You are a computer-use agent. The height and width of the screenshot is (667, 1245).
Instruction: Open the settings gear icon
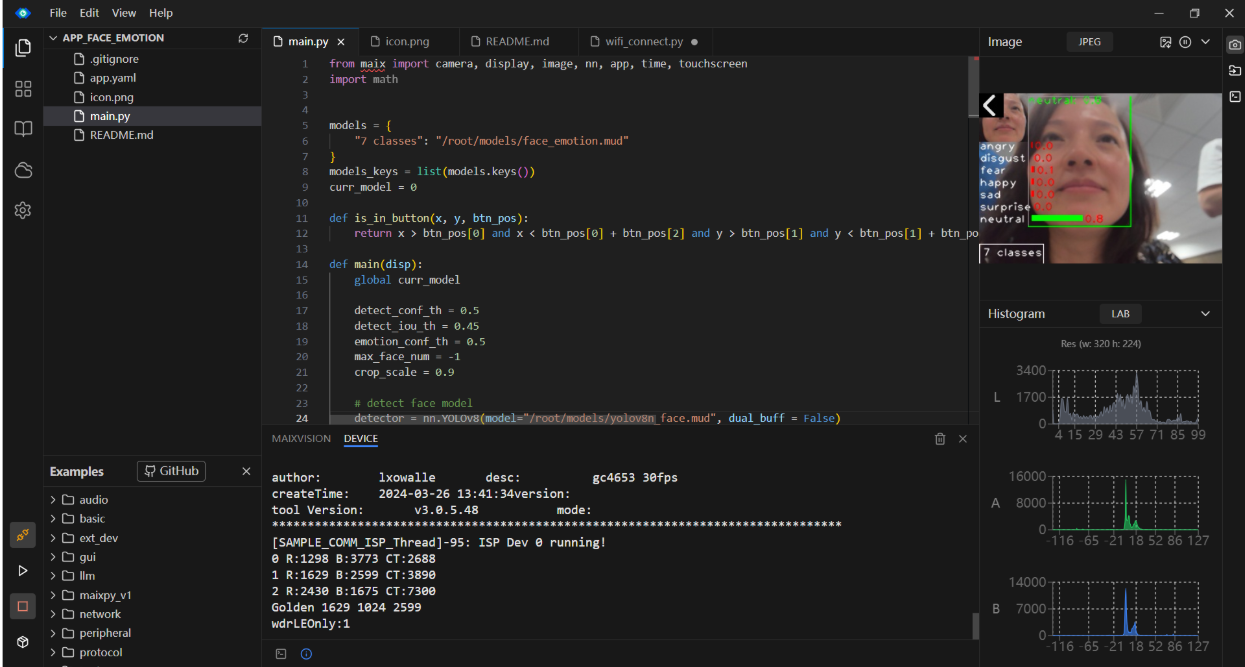click(x=23, y=210)
